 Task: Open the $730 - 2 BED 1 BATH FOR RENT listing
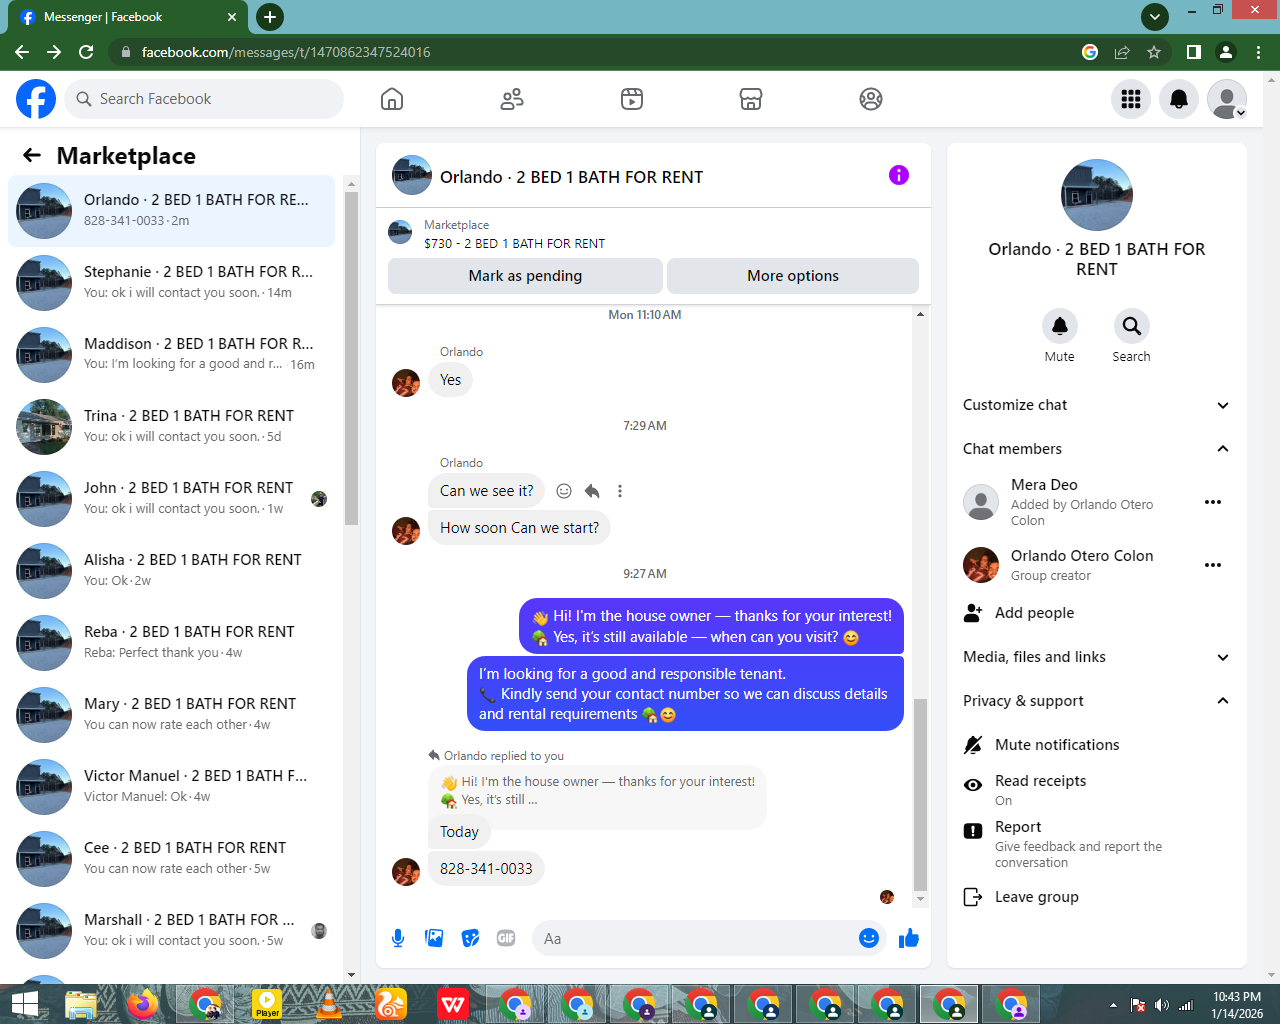pos(514,243)
